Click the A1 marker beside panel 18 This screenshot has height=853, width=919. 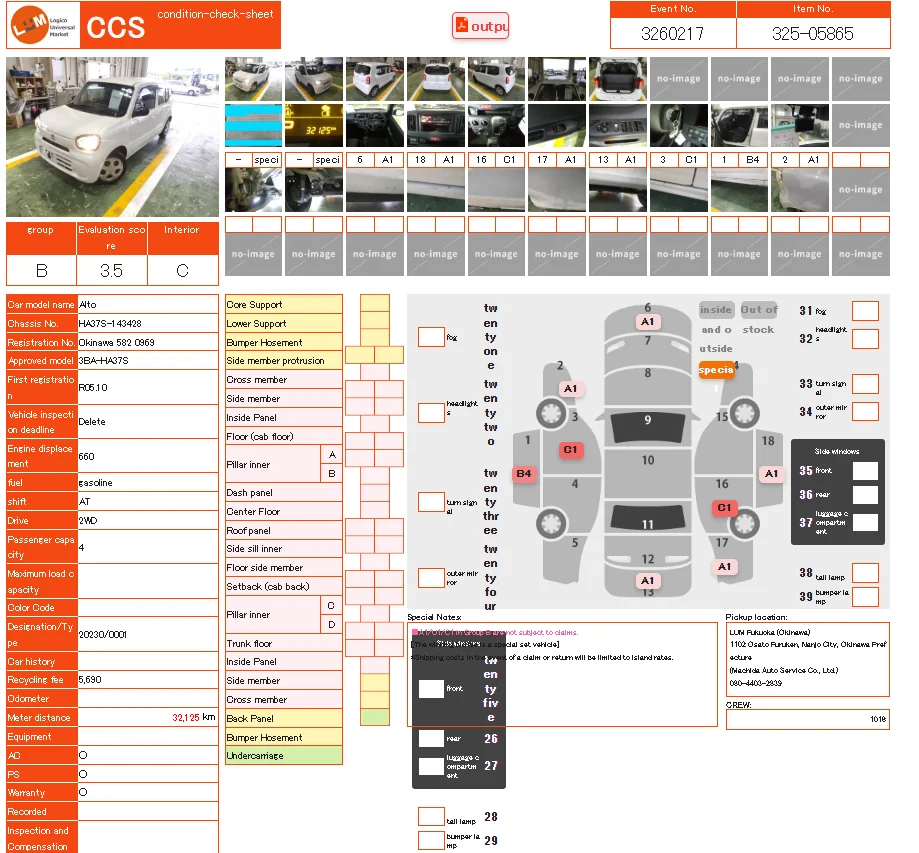pyautogui.click(x=771, y=474)
